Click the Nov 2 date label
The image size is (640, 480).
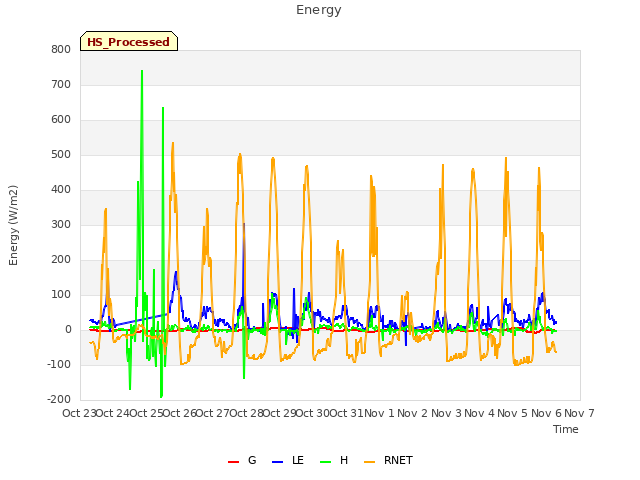point(413,413)
